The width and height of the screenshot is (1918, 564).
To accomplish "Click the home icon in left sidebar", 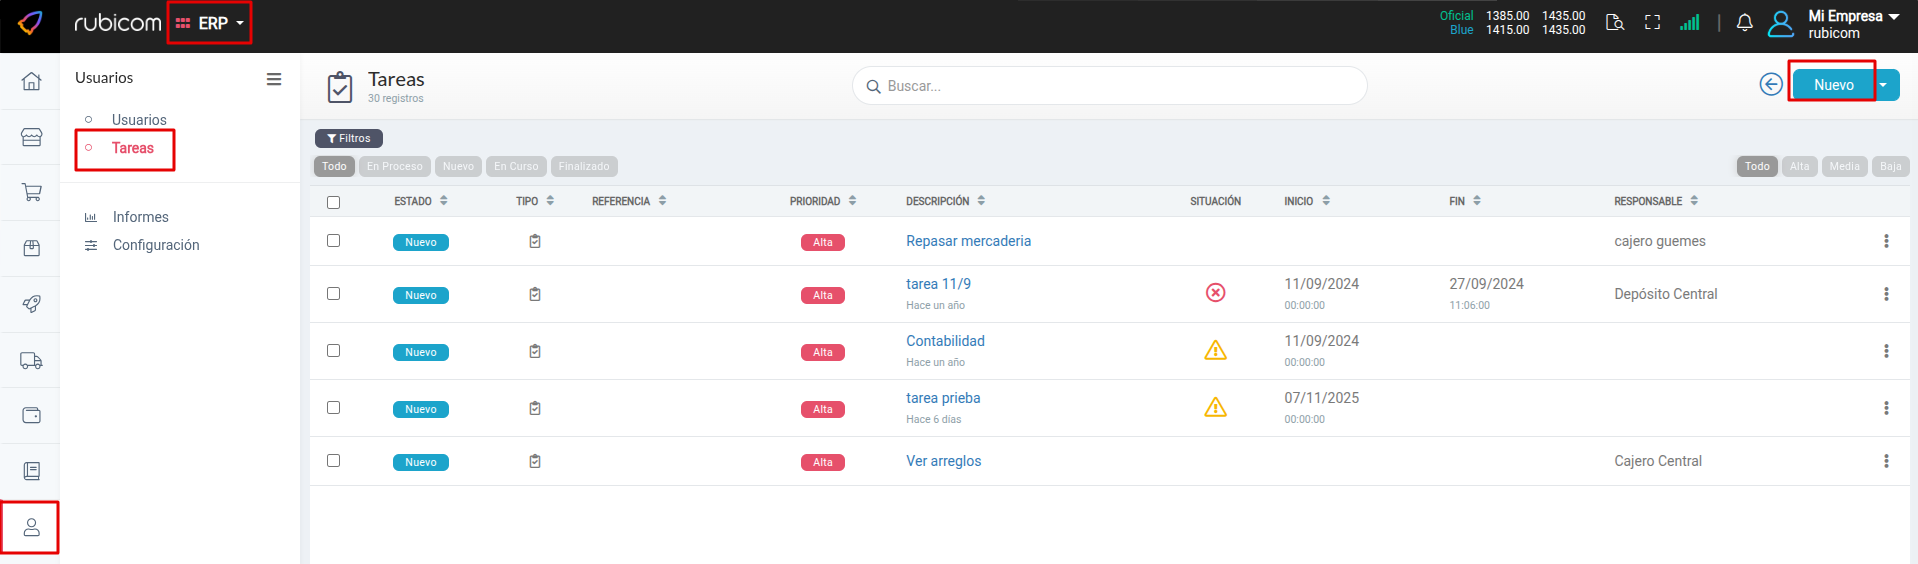I will tap(31, 81).
